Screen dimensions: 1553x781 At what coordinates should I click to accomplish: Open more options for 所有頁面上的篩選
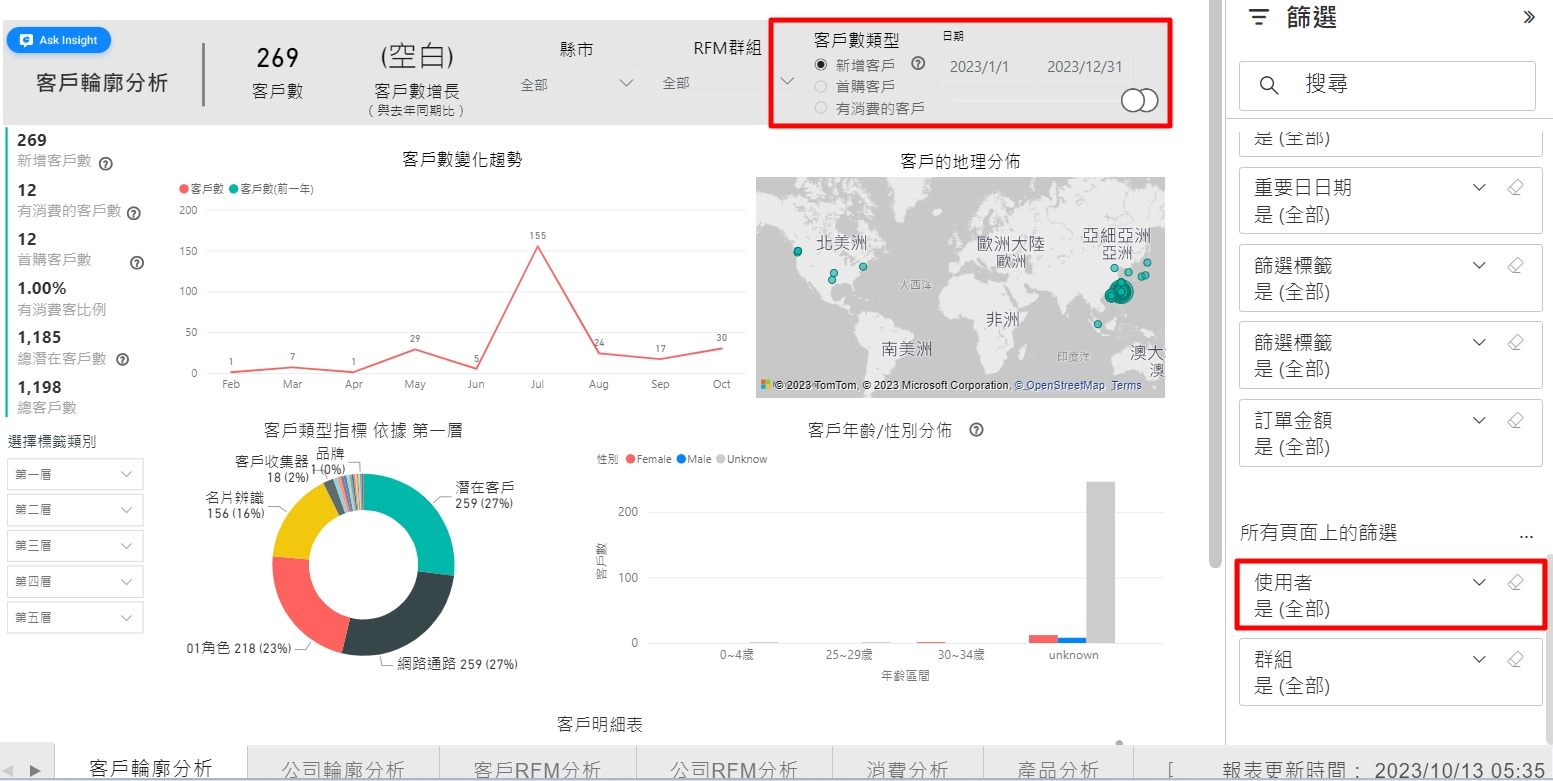pos(1525,535)
